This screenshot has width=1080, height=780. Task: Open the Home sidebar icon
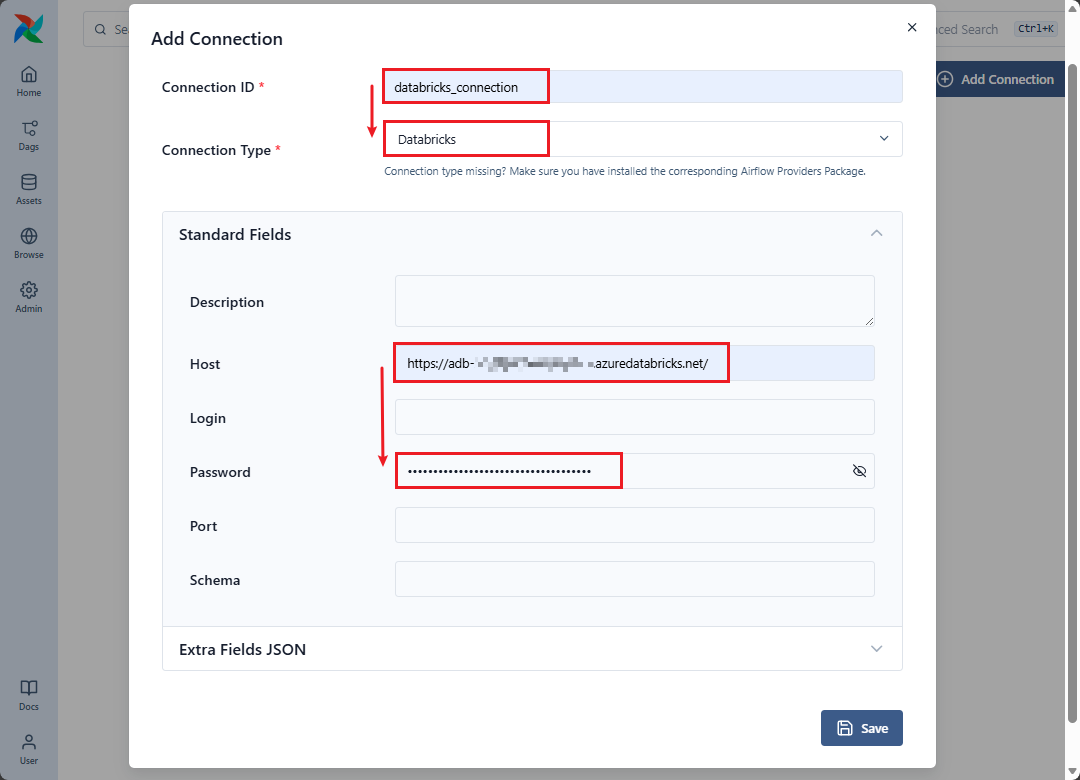29,80
